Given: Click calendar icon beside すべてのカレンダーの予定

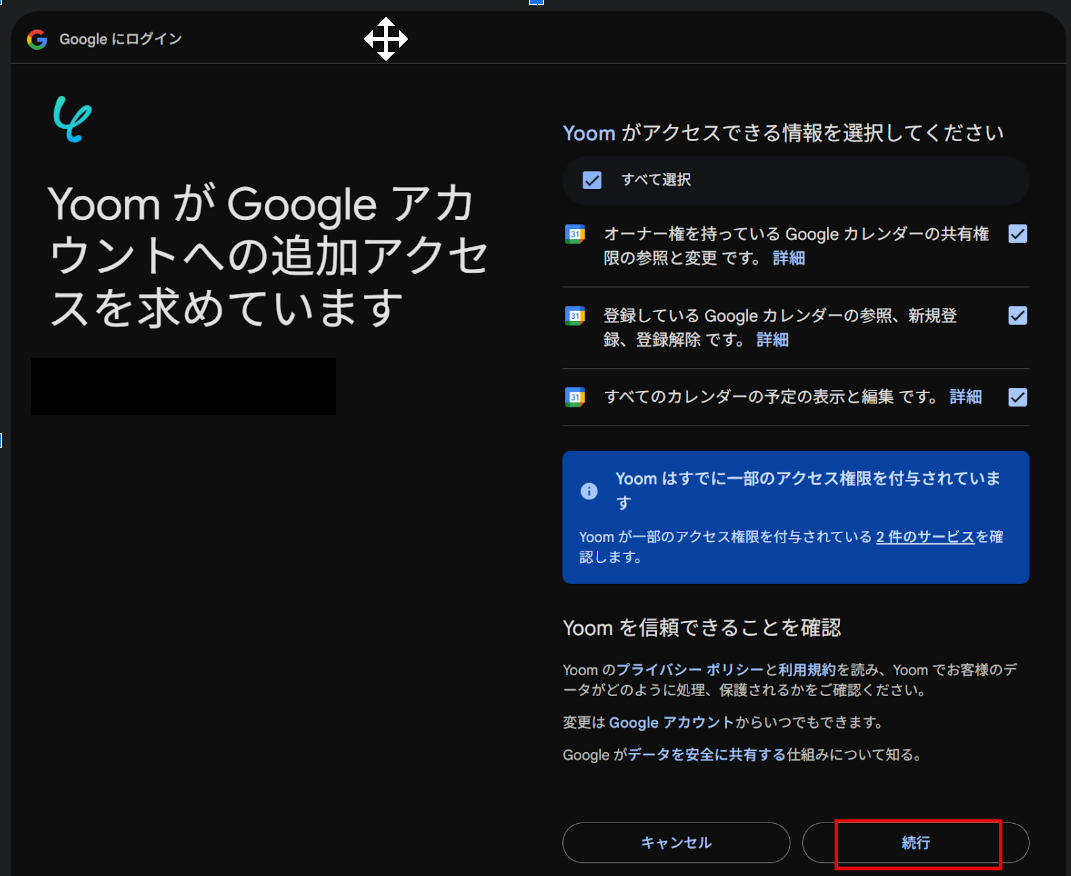Looking at the screenshot, I should (x=575, y=397).
